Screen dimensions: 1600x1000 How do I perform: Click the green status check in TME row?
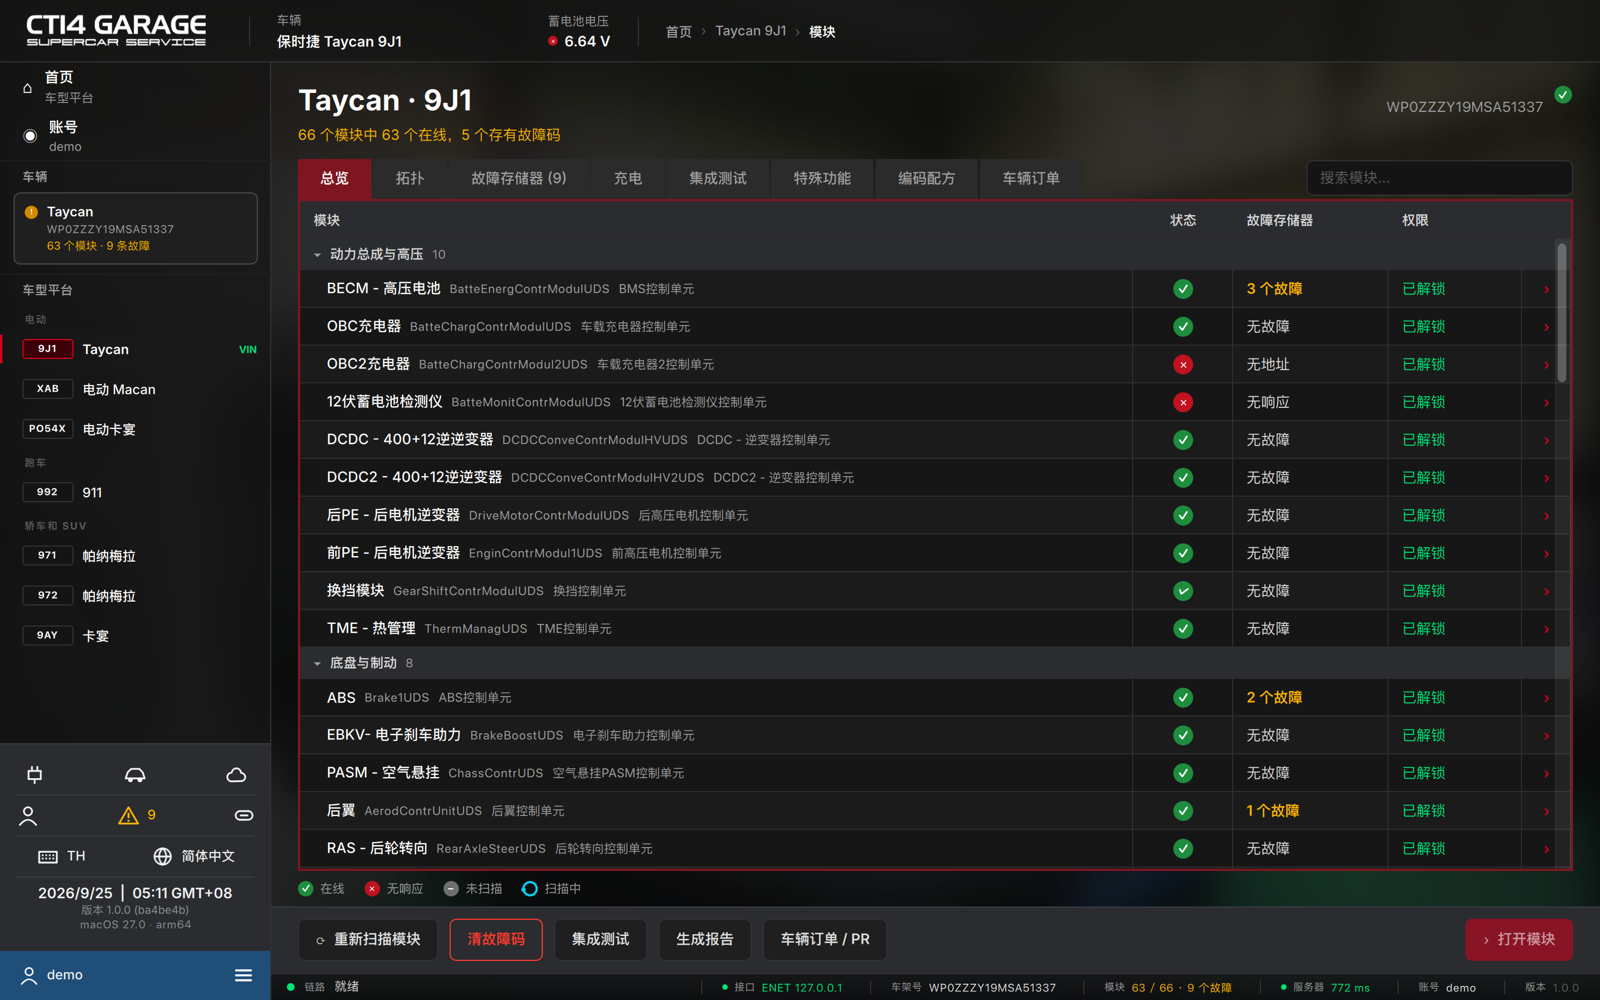pyautogui.click(x=1183, y=629)
